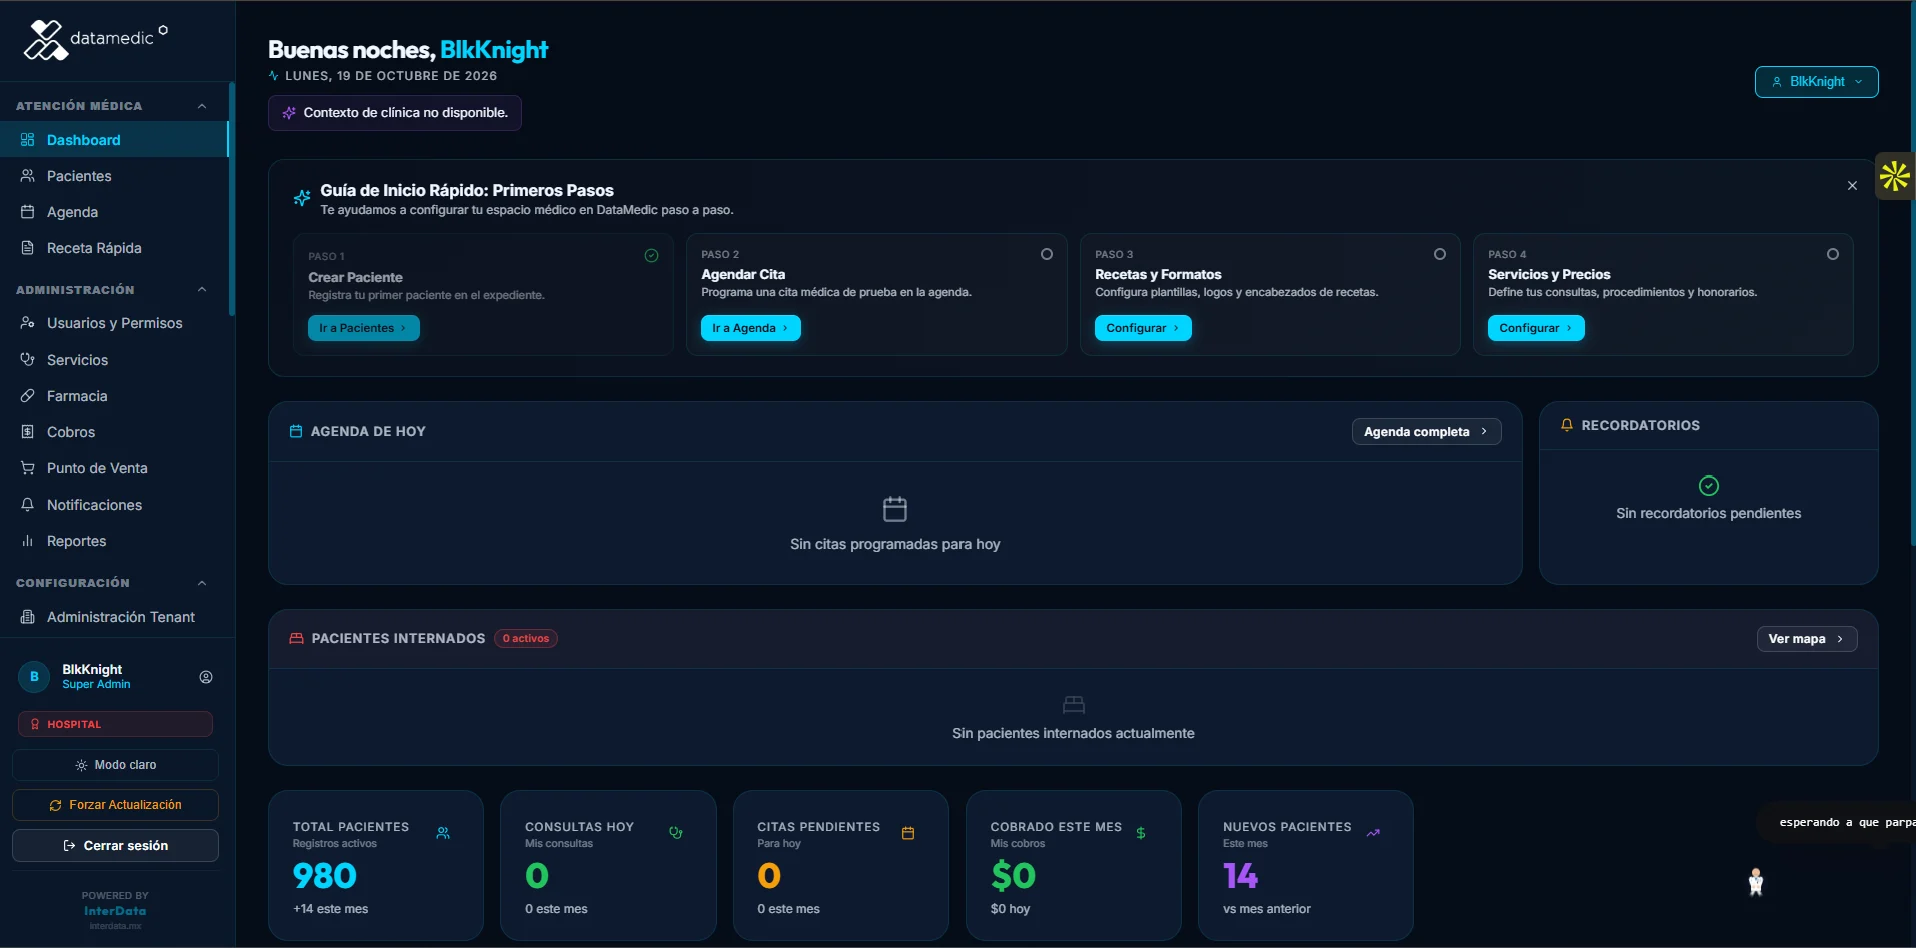Image resolution: width=1916 pixels, height=948 pixels.
Task: Click the sparkle icon of Guía de Inicio Rápido
Action: click(301, 198)
